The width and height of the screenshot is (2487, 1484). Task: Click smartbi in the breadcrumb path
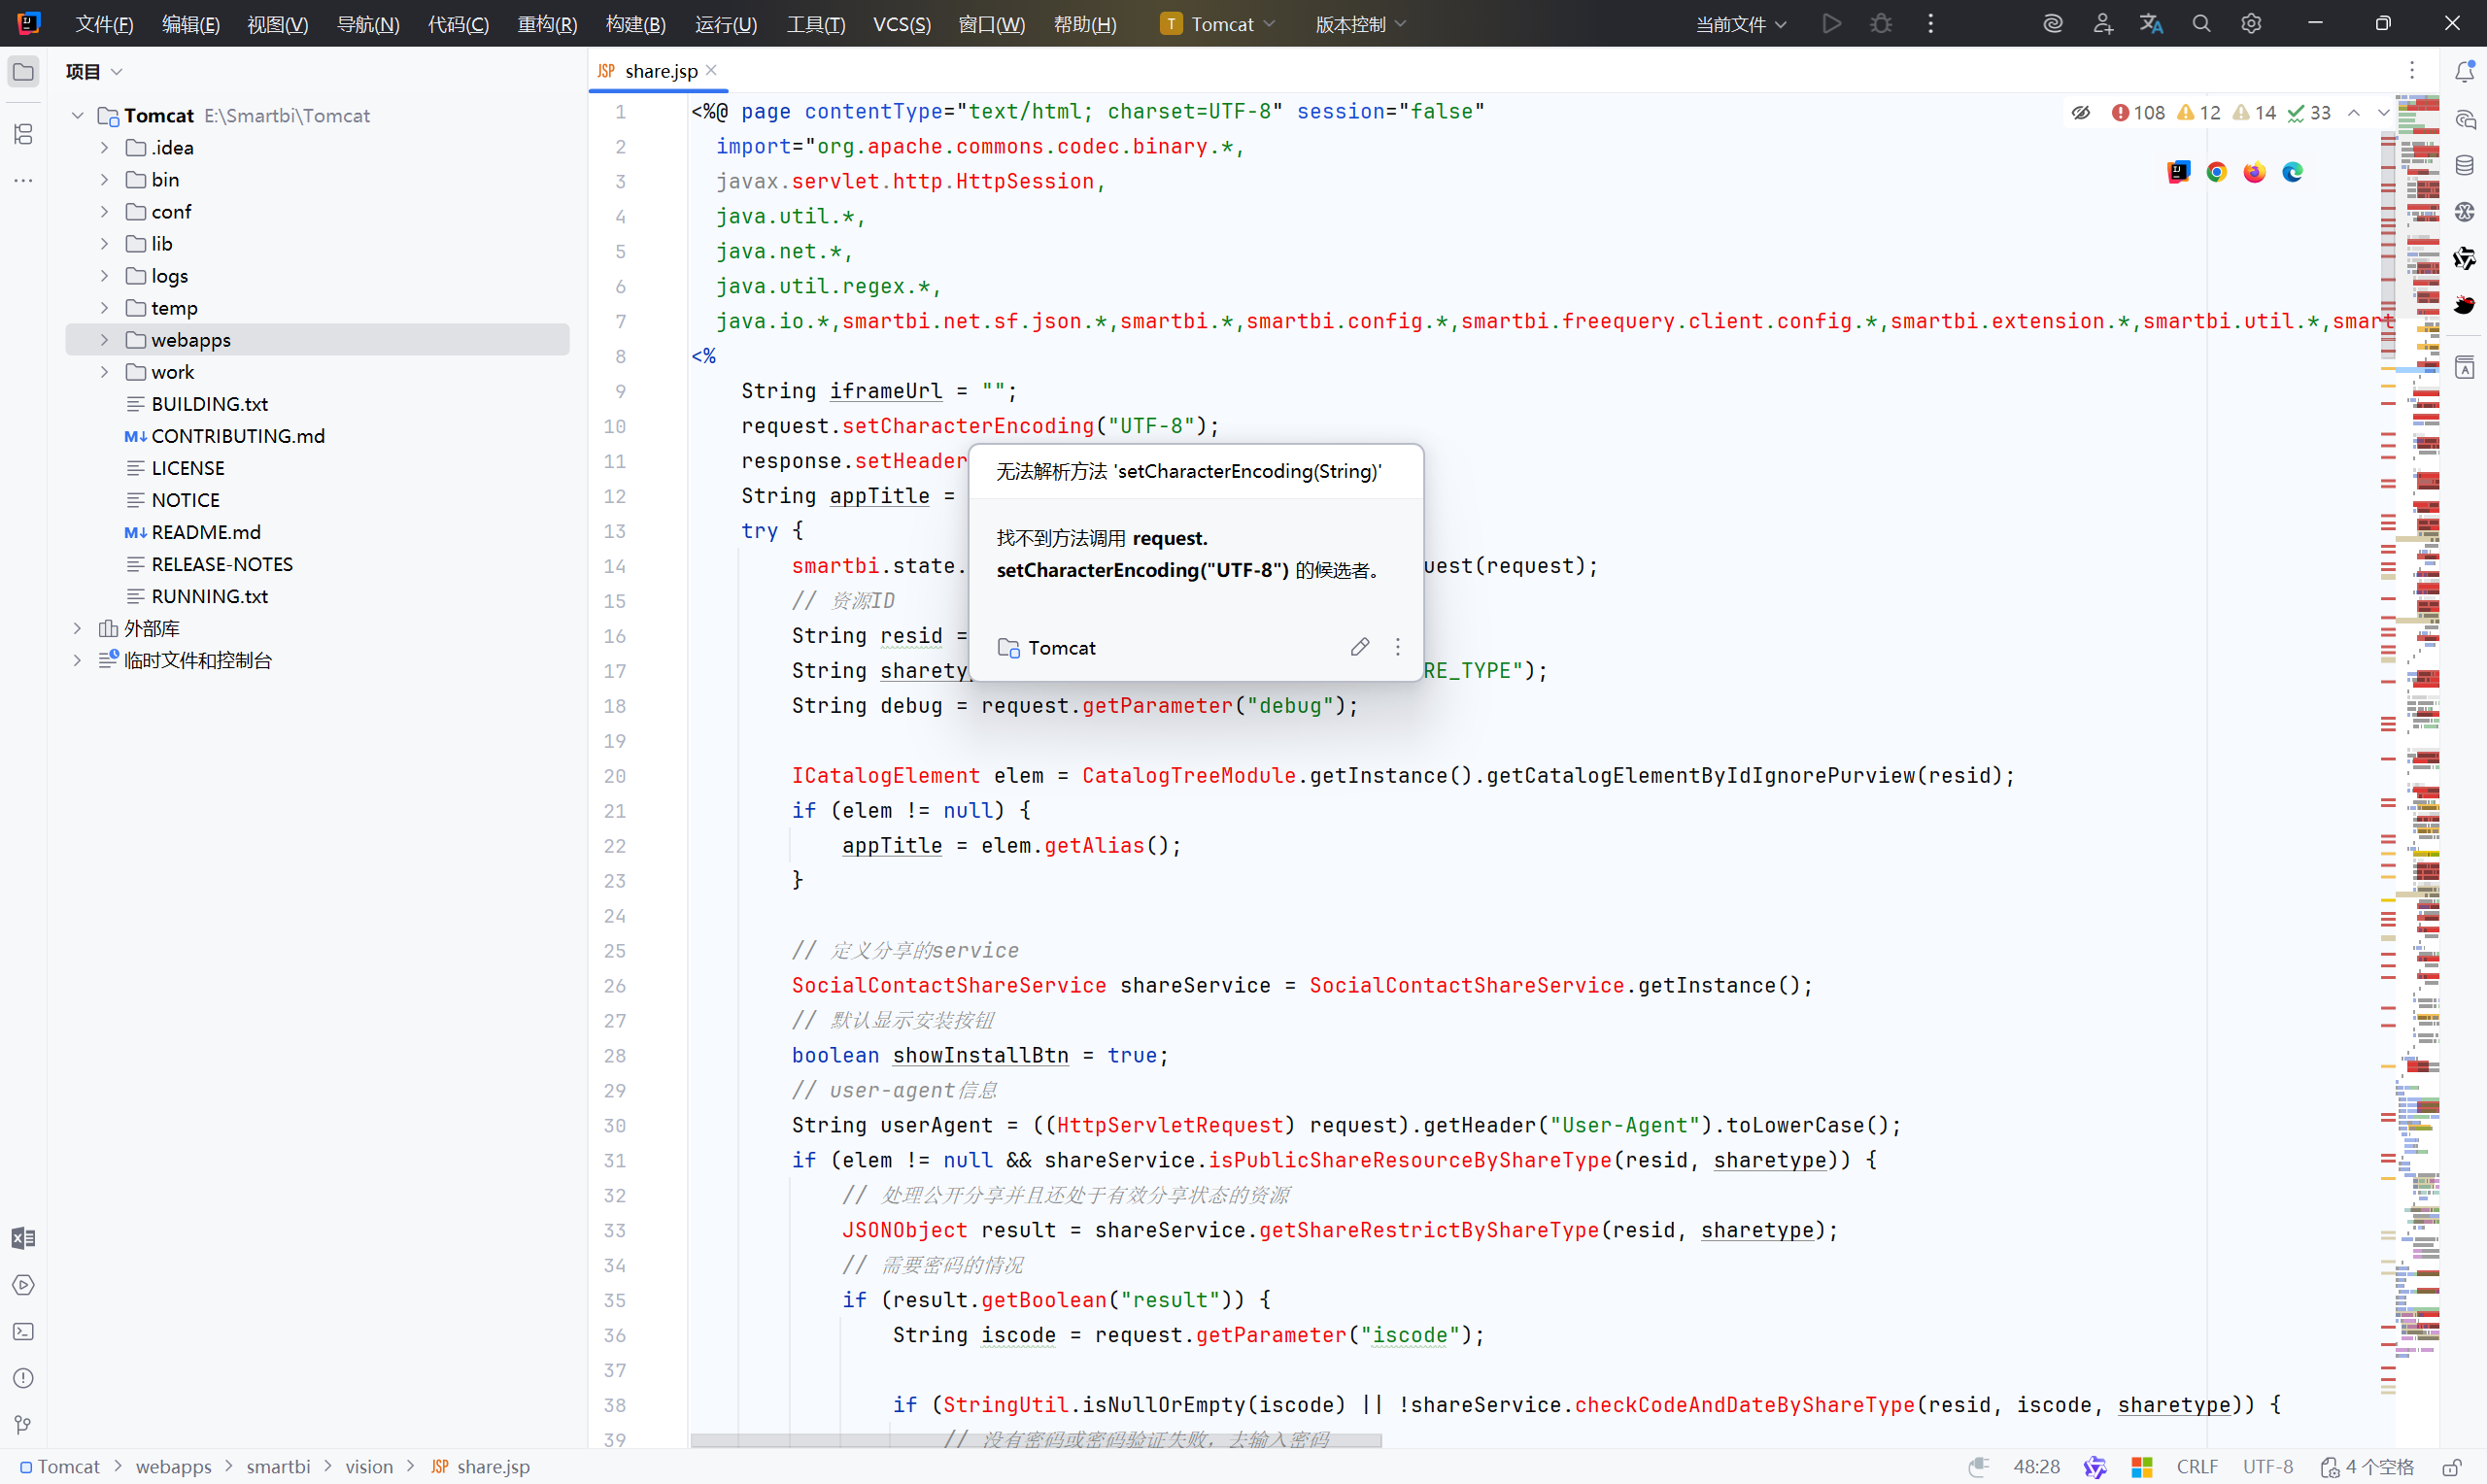point(278,1466)
